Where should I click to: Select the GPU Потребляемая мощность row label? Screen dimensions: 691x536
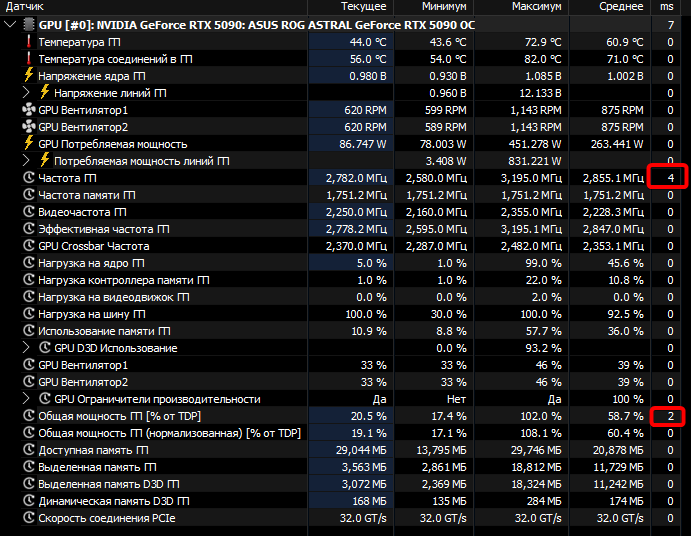113,144
